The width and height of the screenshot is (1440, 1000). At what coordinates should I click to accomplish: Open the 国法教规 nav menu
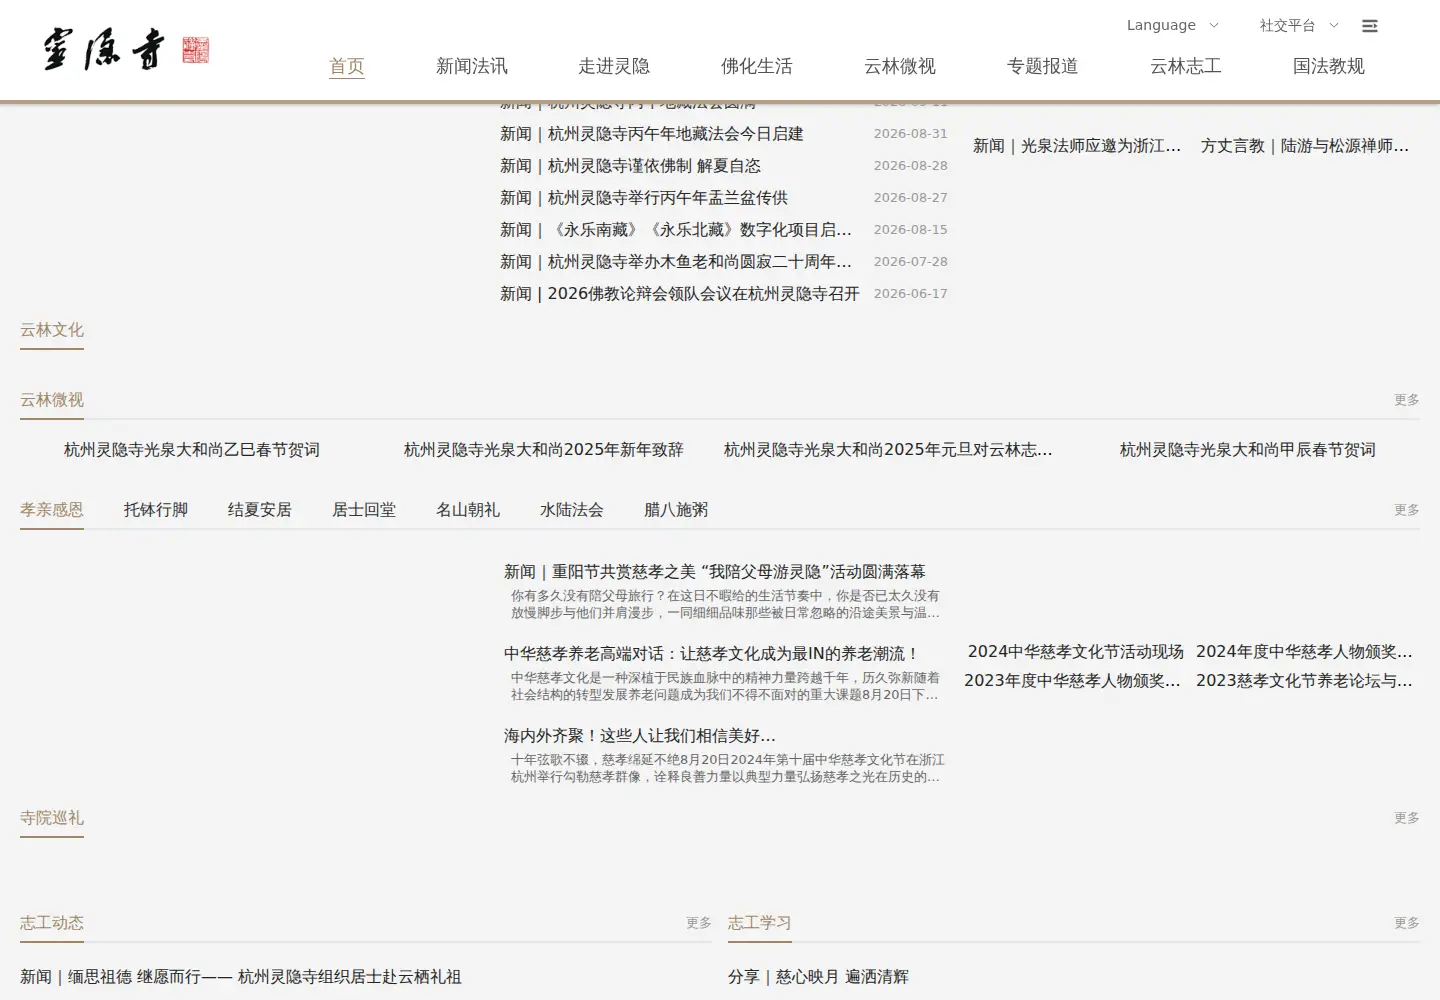pyautogui.click(x=1329, y=66)
